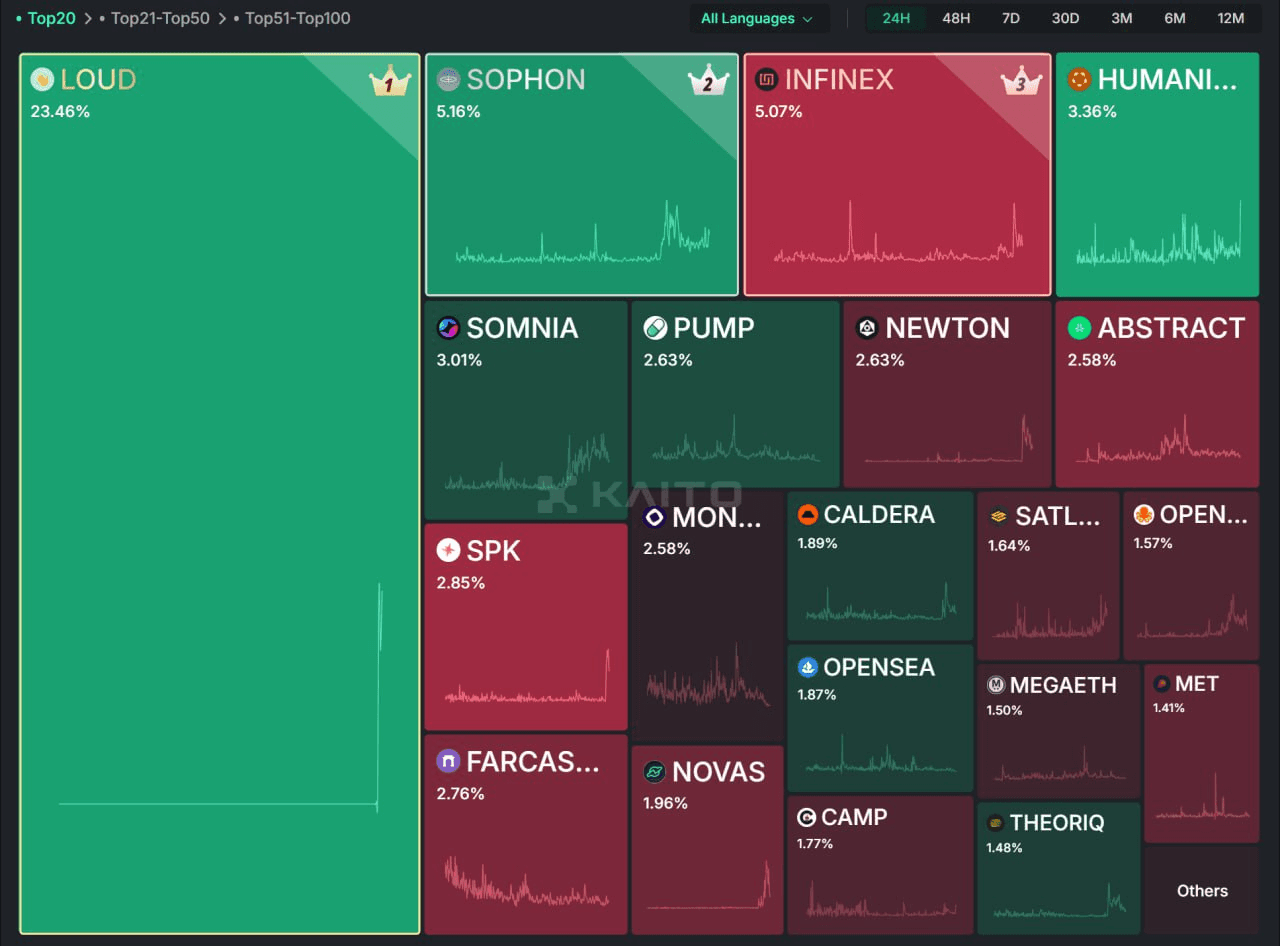Select the 24H time range
Screen dimensions: 1280x946
(x=896, y=18)
